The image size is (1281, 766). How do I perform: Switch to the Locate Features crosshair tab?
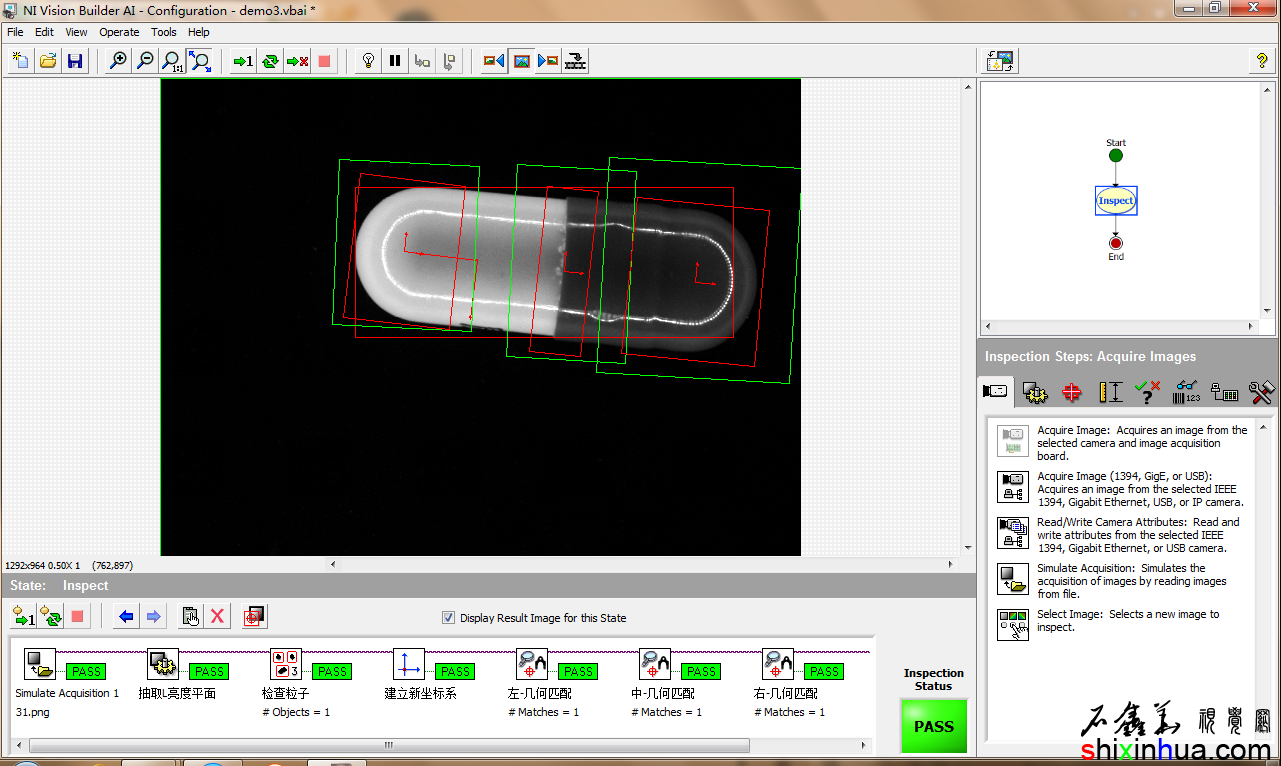(x=1072, y=393)
